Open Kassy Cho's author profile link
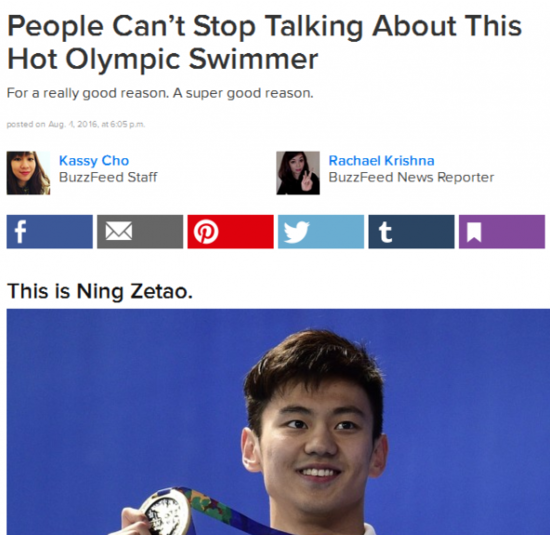 click(x=94, y=161)
